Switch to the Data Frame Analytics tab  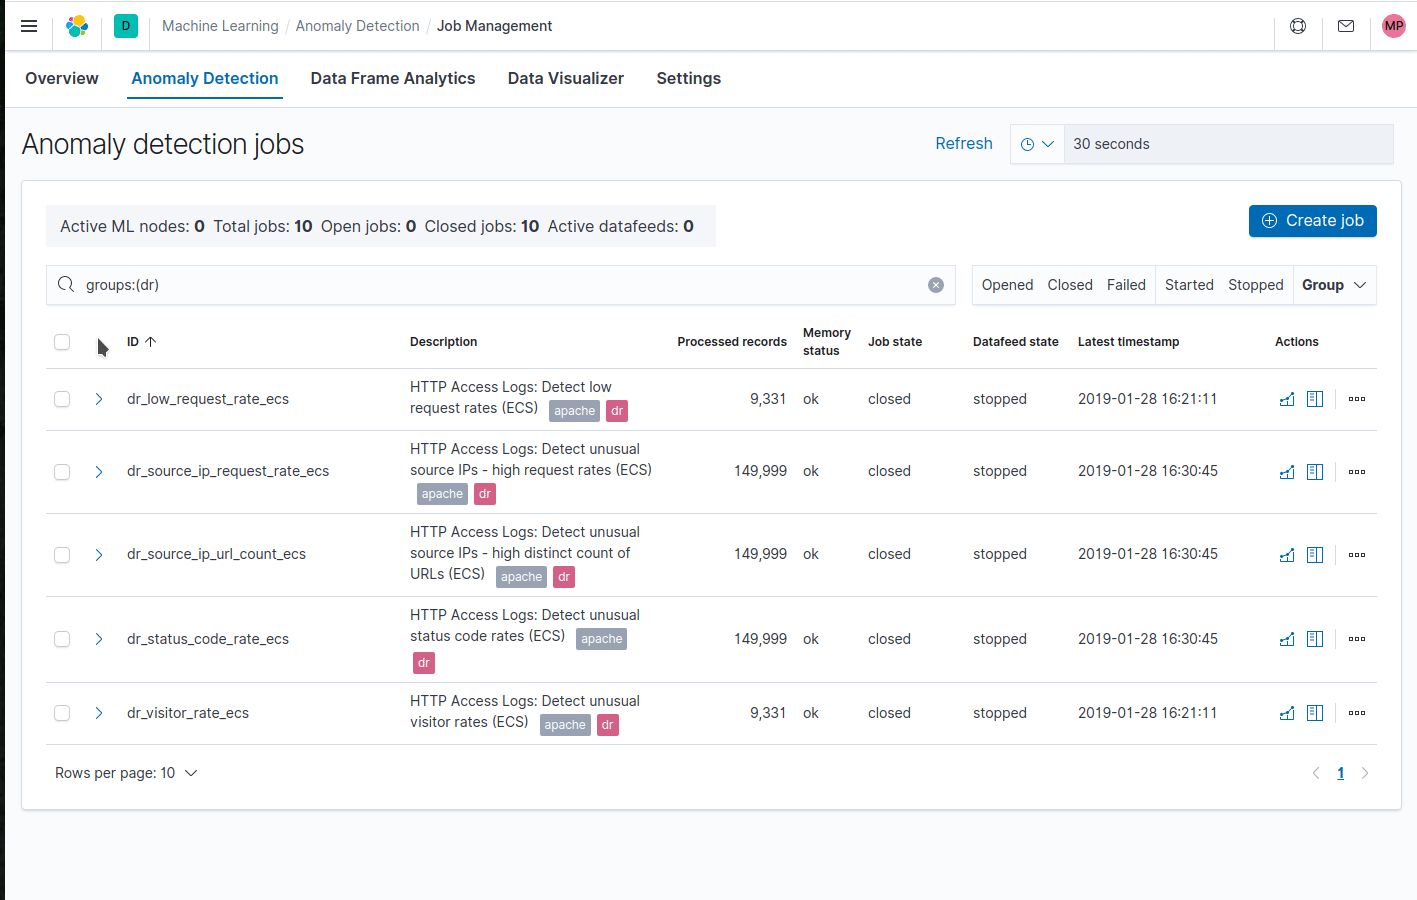(x=392, y=78)
